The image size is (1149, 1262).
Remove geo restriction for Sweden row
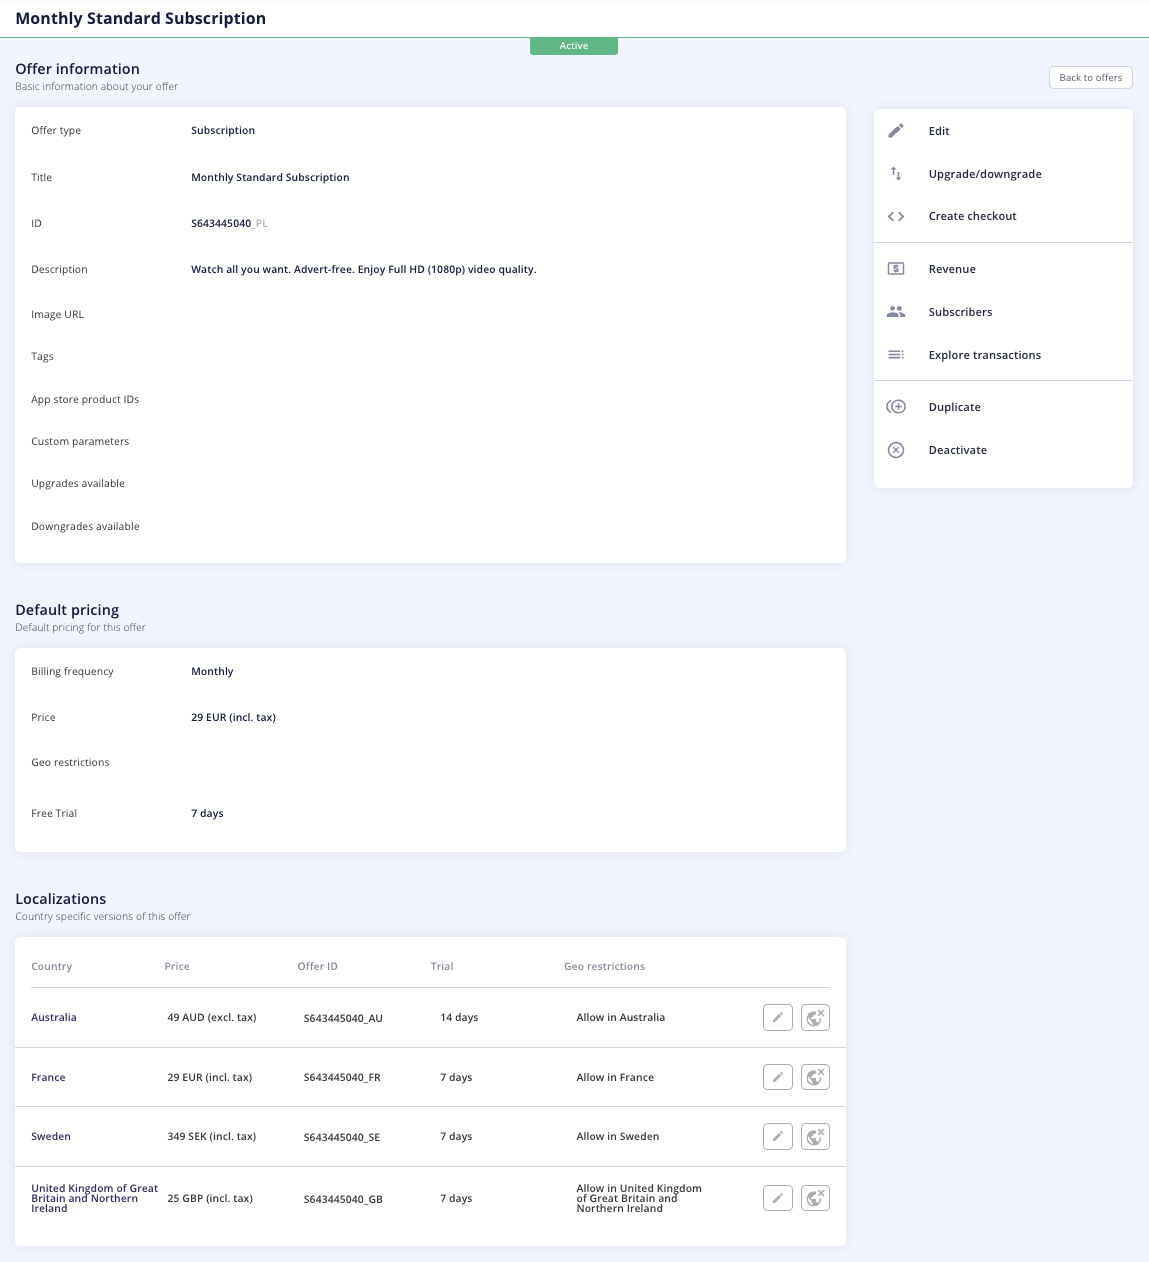(816, 1137)
